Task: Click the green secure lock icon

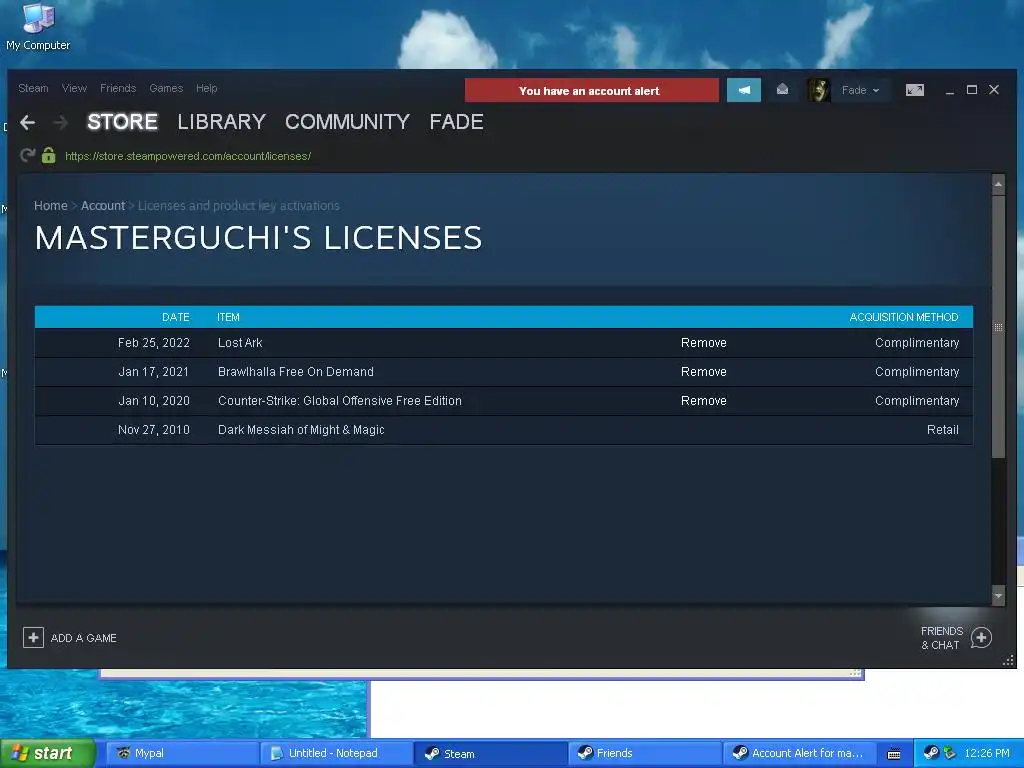Action: click(x=48, y=155)
